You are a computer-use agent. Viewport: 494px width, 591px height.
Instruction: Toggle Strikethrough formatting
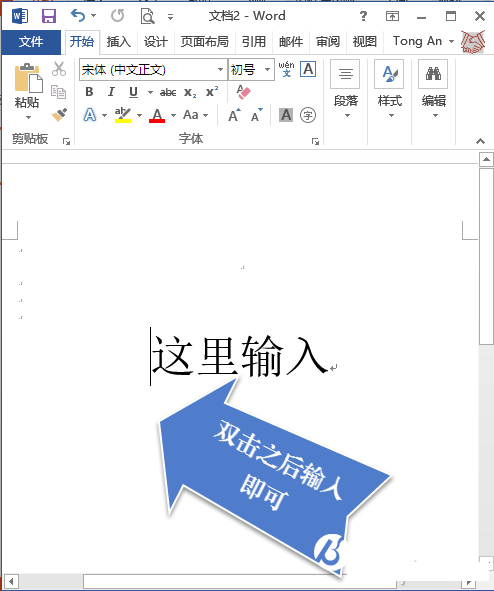(x=168, y=92)
